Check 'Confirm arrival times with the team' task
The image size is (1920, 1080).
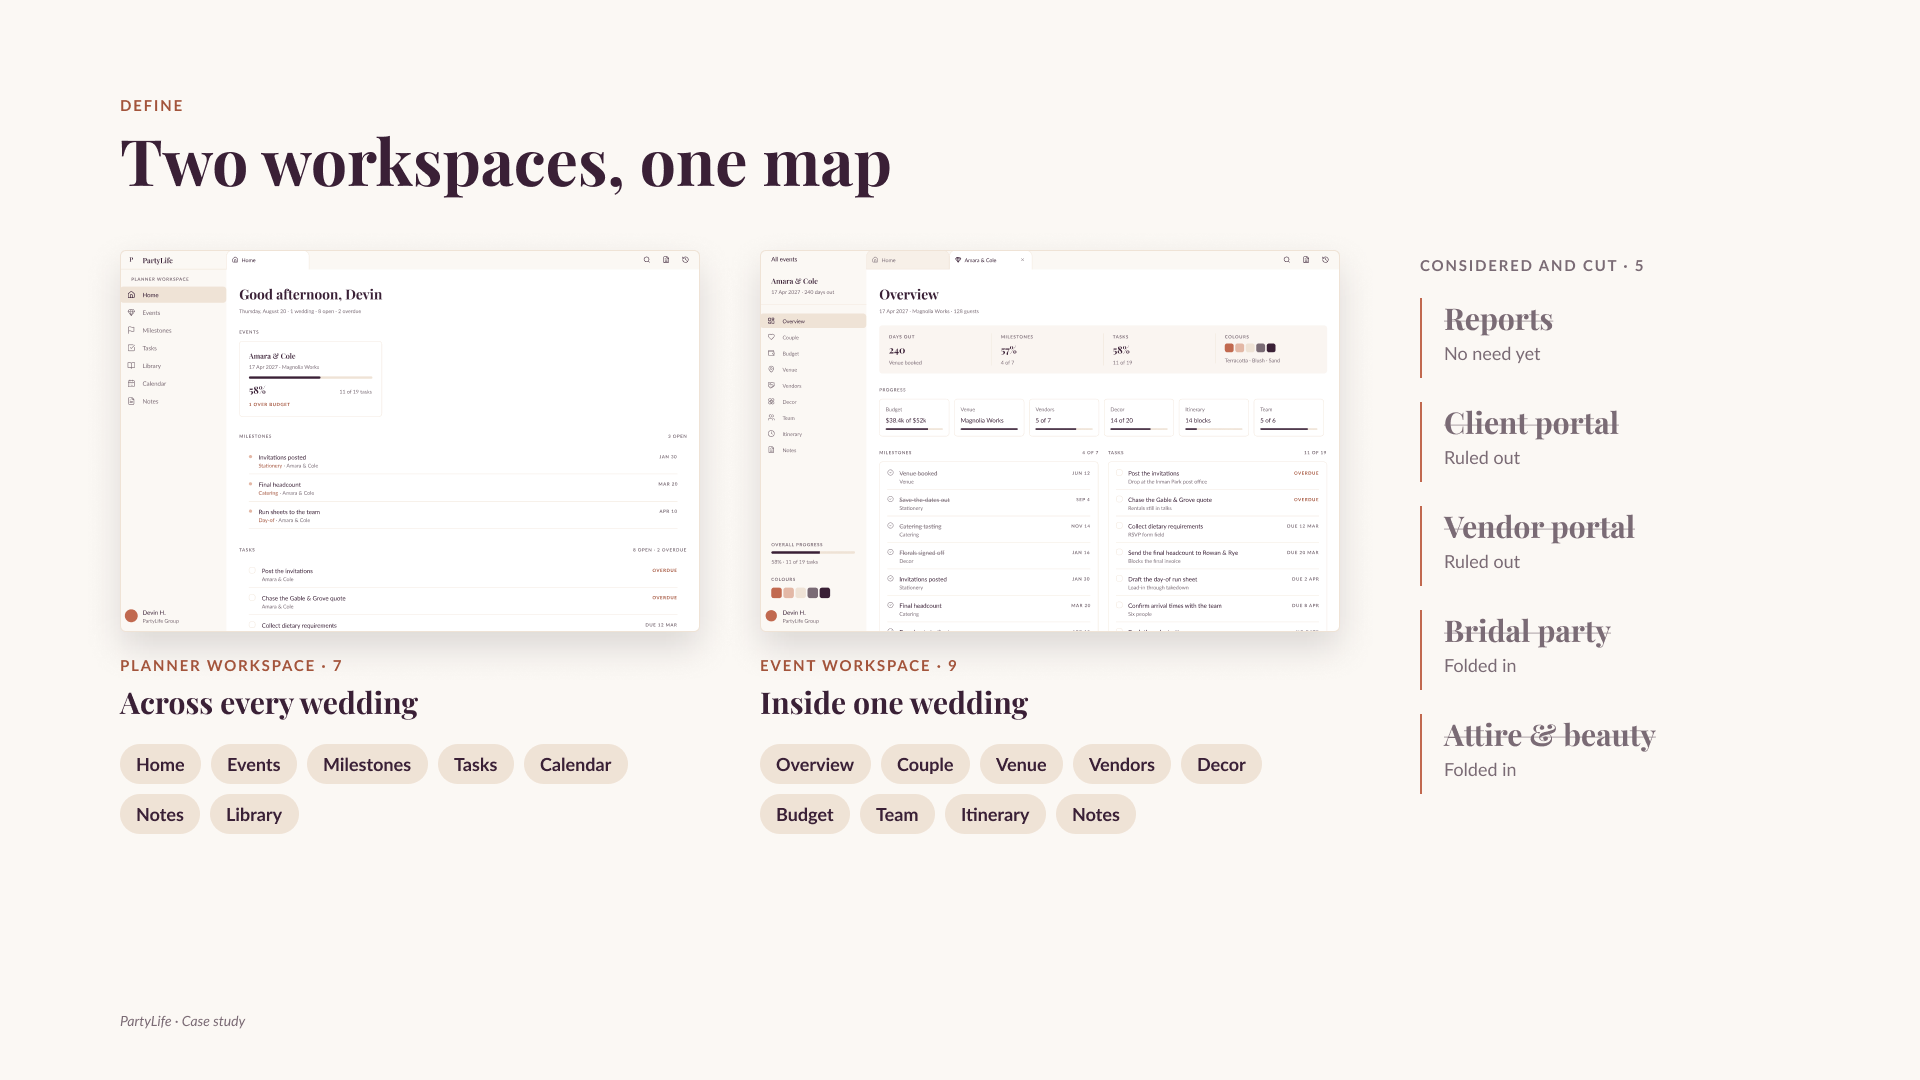point(1120,605)
